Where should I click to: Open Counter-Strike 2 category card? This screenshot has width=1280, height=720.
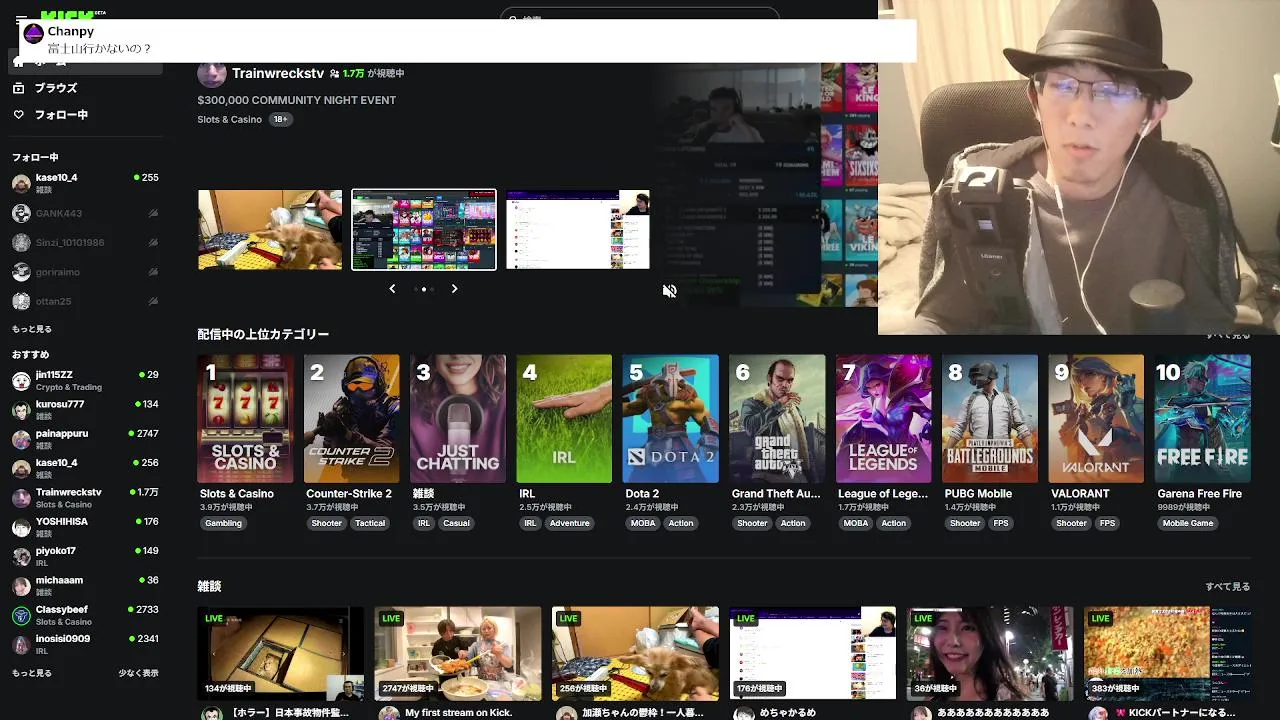tap(352, 418)
